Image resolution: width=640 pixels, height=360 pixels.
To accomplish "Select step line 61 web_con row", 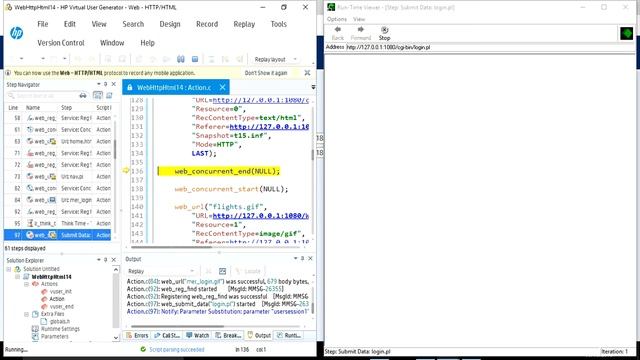I will coord(58,130).
